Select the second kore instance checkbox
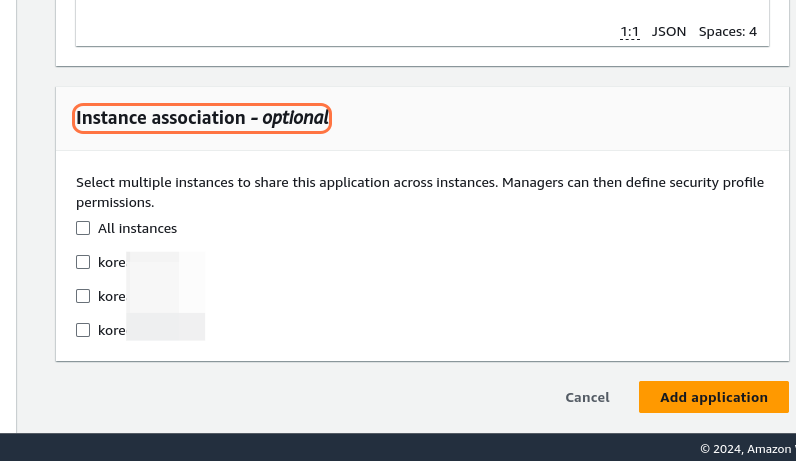Screen dimensions: 796x461 [83, 296]
